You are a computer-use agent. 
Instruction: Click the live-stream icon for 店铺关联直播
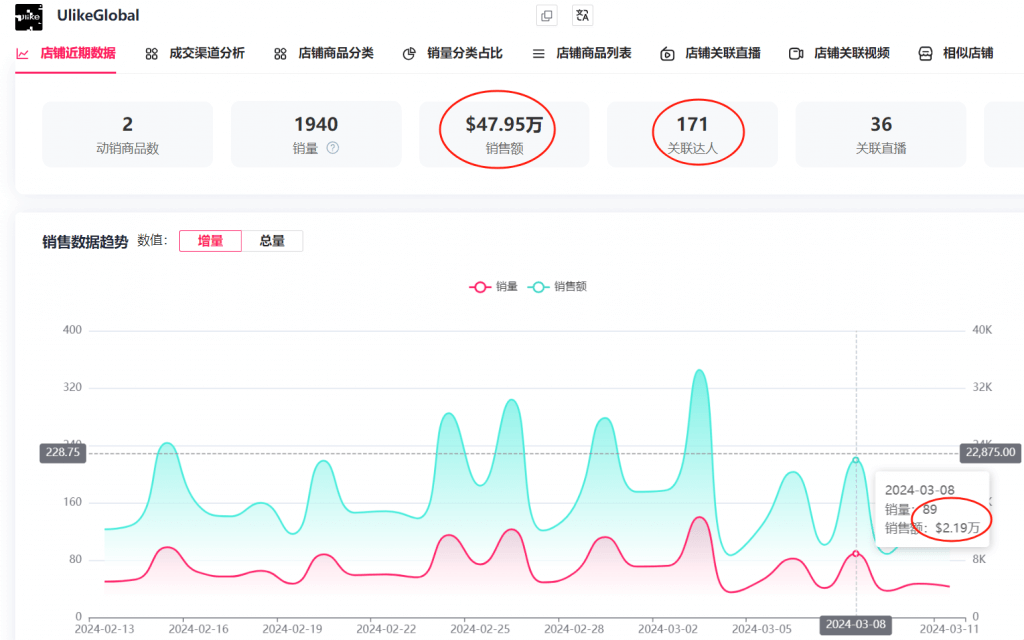pyautogui.click(x=667, y=53)
